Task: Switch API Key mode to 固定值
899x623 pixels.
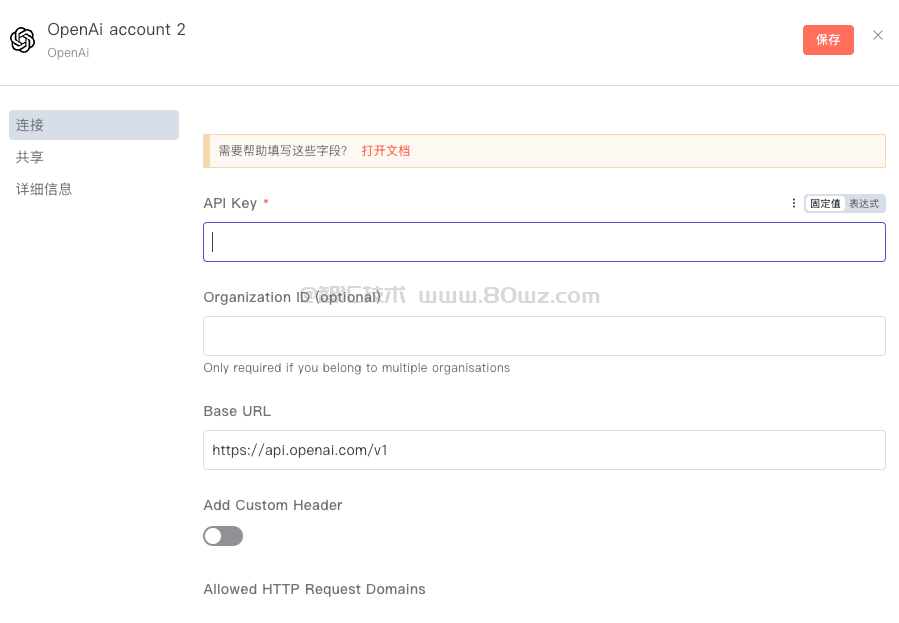Action: click(825, 203)
